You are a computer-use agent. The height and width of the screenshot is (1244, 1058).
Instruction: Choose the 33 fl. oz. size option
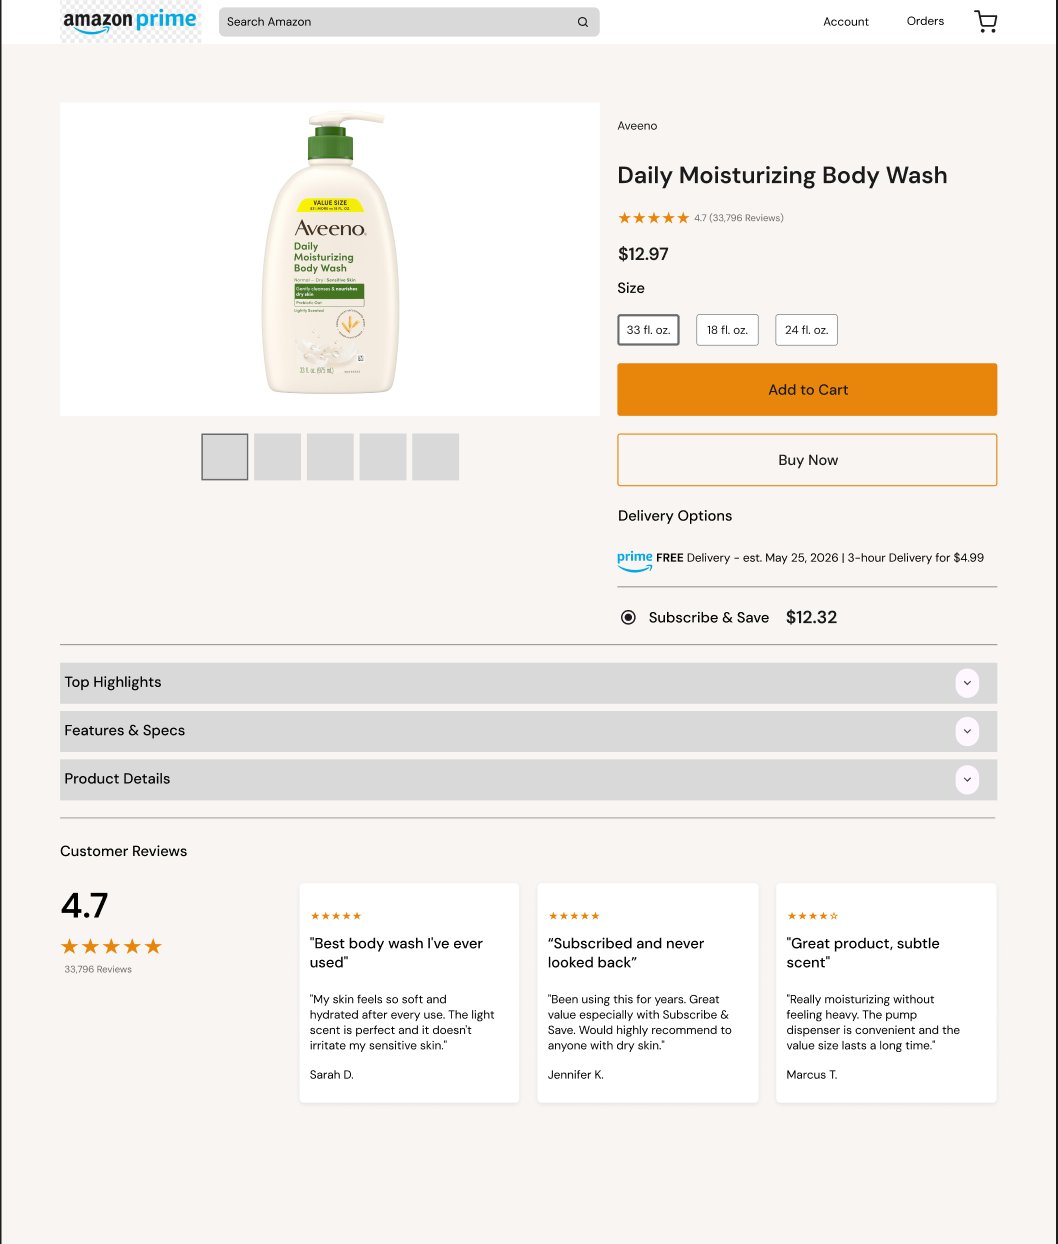coord(649,330)
